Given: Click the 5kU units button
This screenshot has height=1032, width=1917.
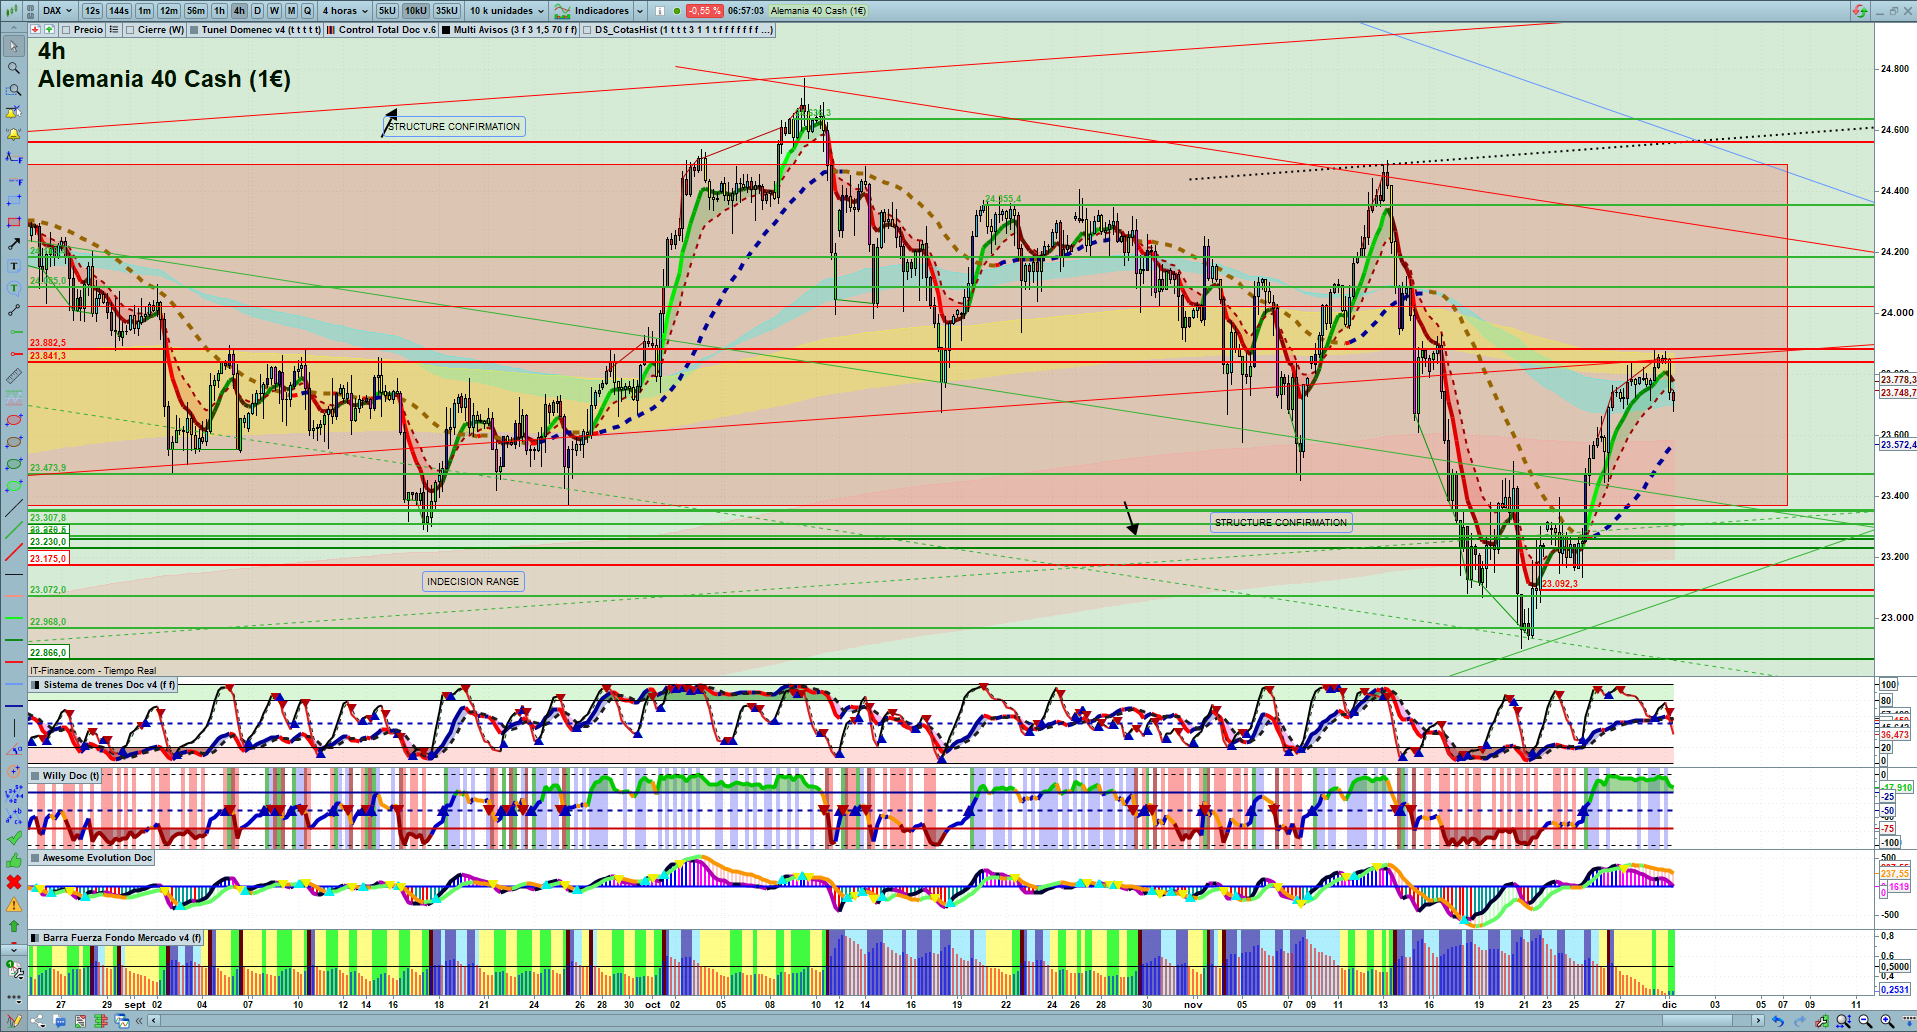Looking at the screenshot, I should [x=387, y=11].
